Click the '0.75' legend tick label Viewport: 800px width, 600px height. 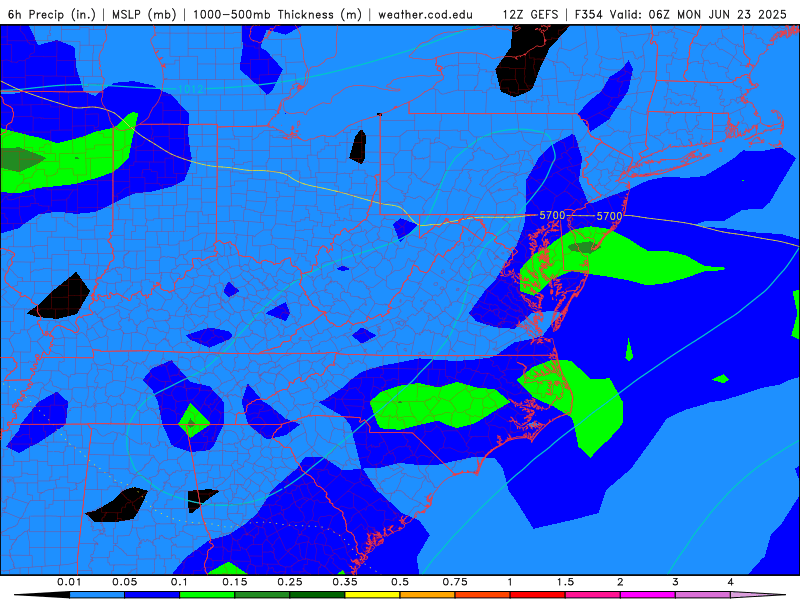[455, 582]
